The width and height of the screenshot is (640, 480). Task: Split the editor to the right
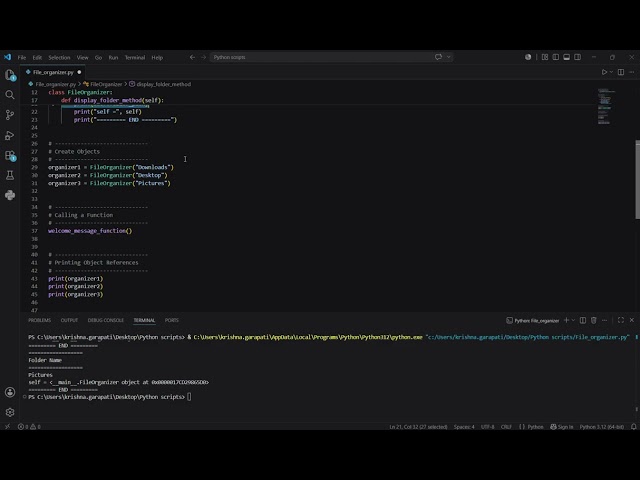pos(621,72)
